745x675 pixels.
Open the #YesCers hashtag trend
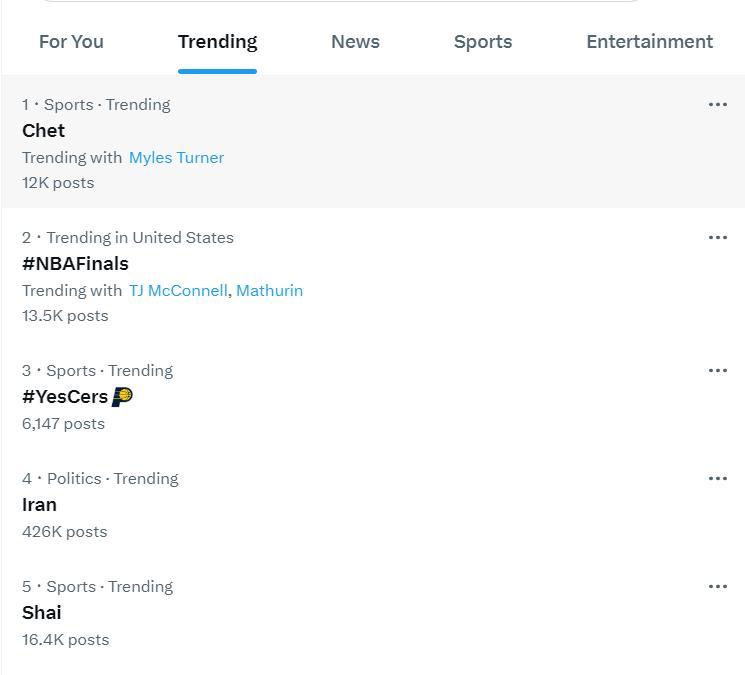click(x=65, y=397)
